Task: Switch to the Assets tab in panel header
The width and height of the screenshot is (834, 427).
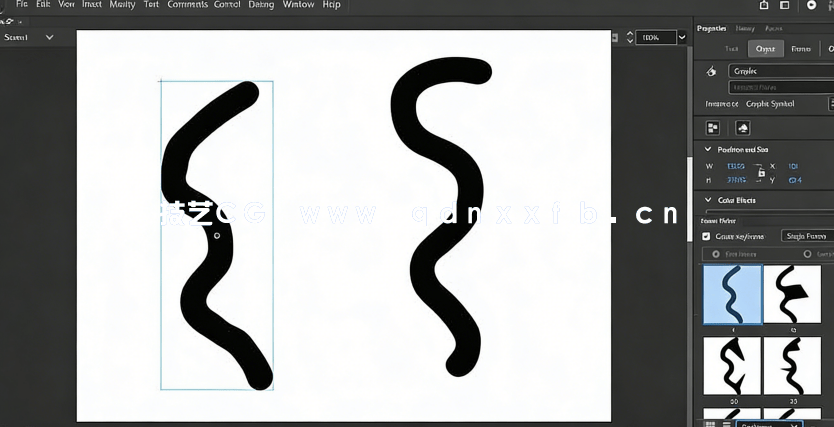Action: tap(773, 28)
